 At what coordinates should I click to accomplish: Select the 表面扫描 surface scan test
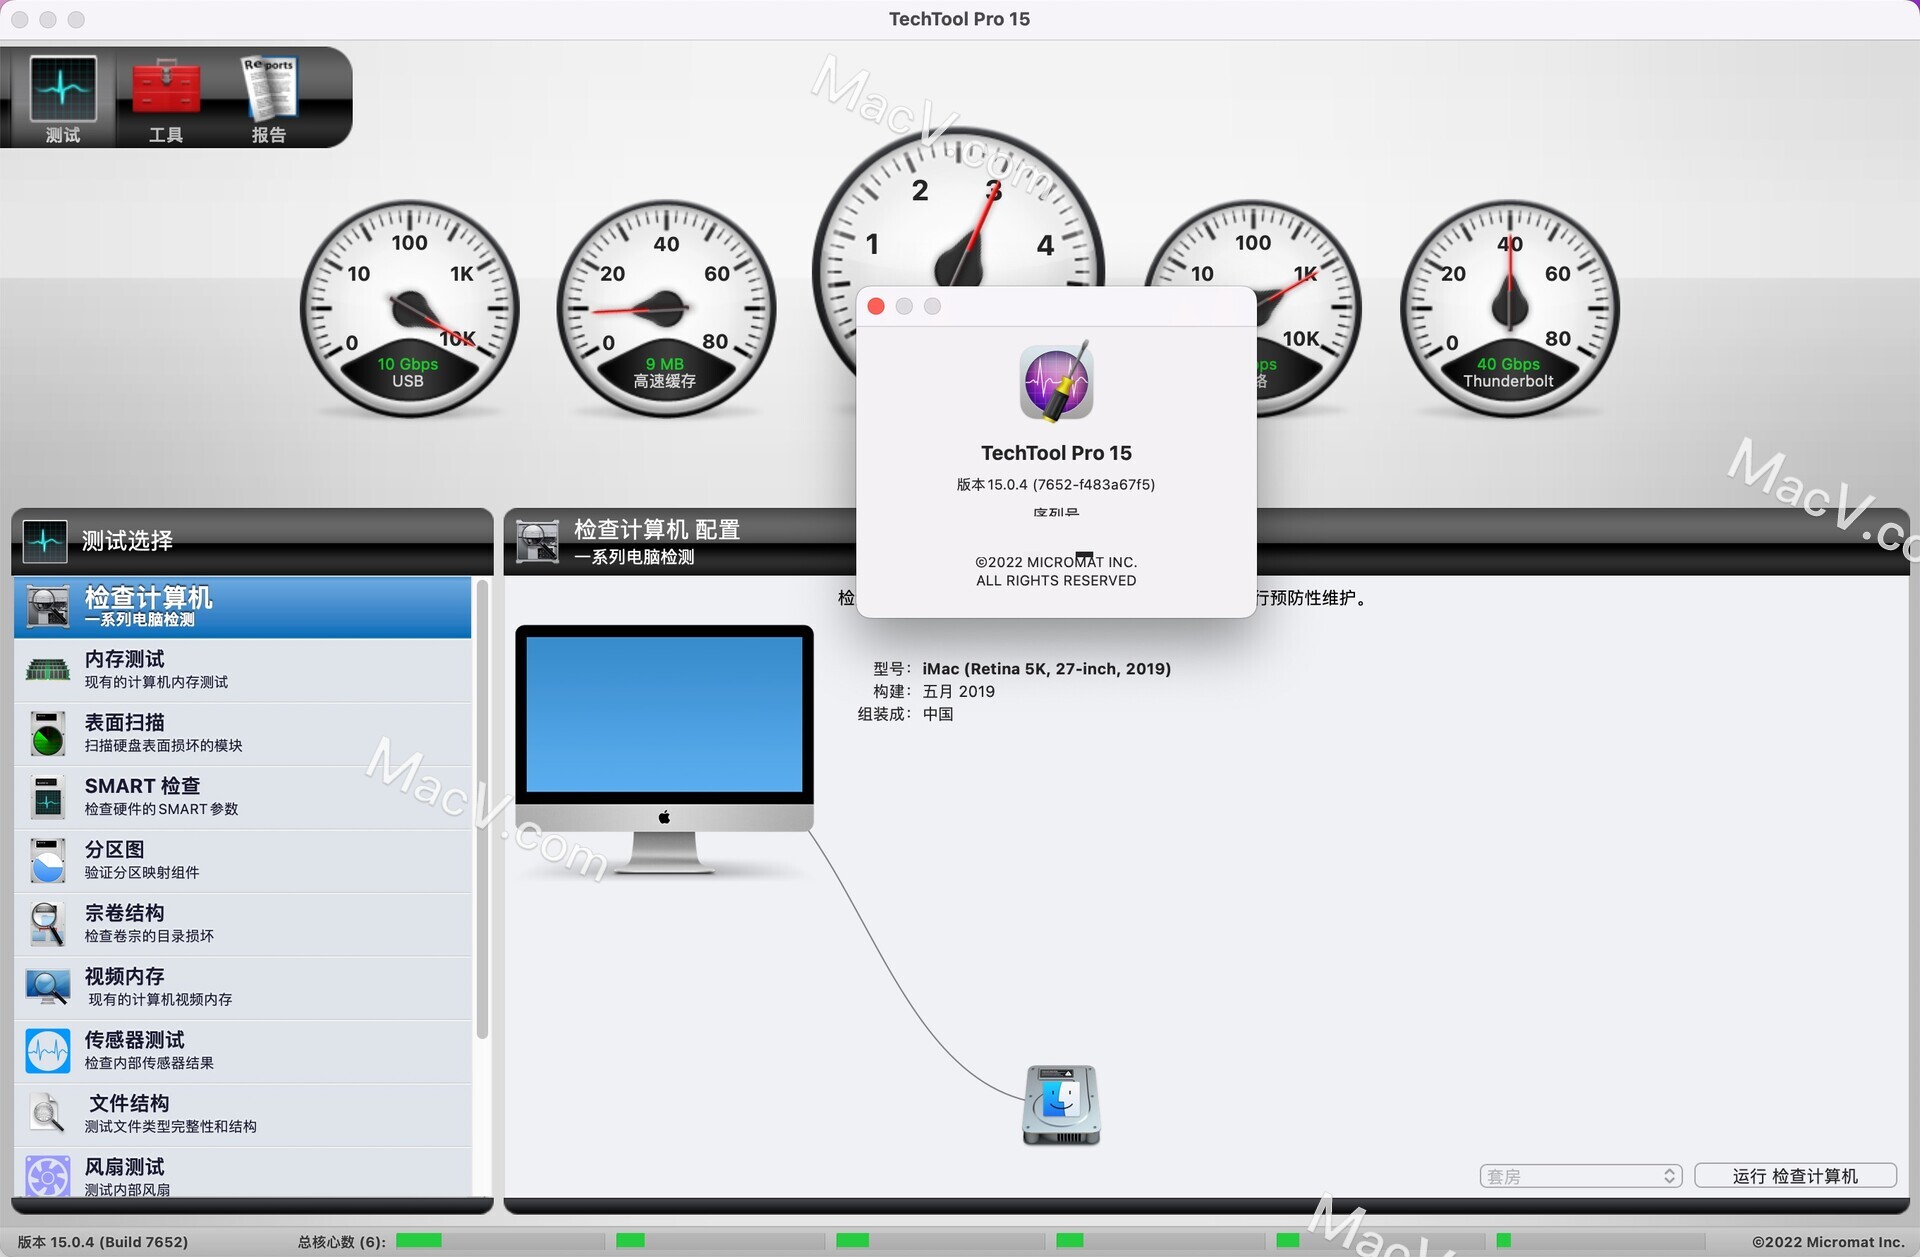pyautogui.click(x=243, y=734)
